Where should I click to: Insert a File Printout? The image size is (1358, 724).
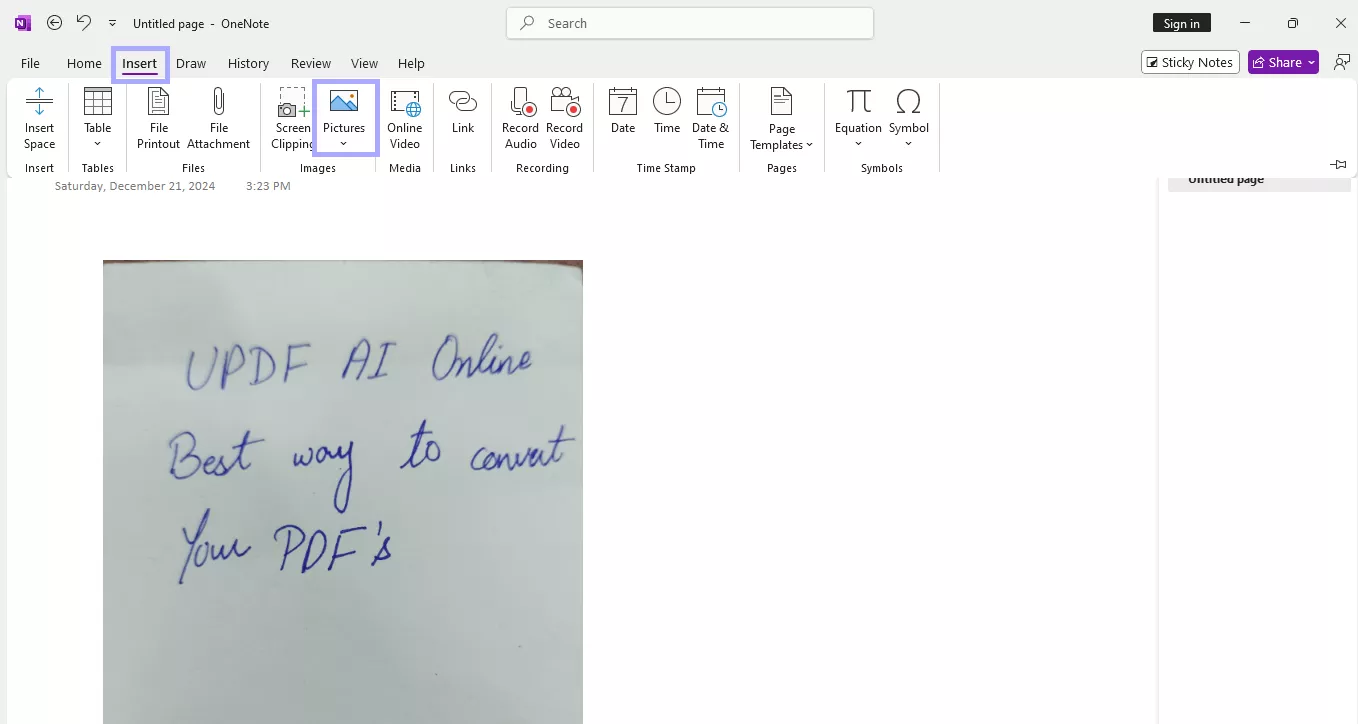click(x=157, y=117)
